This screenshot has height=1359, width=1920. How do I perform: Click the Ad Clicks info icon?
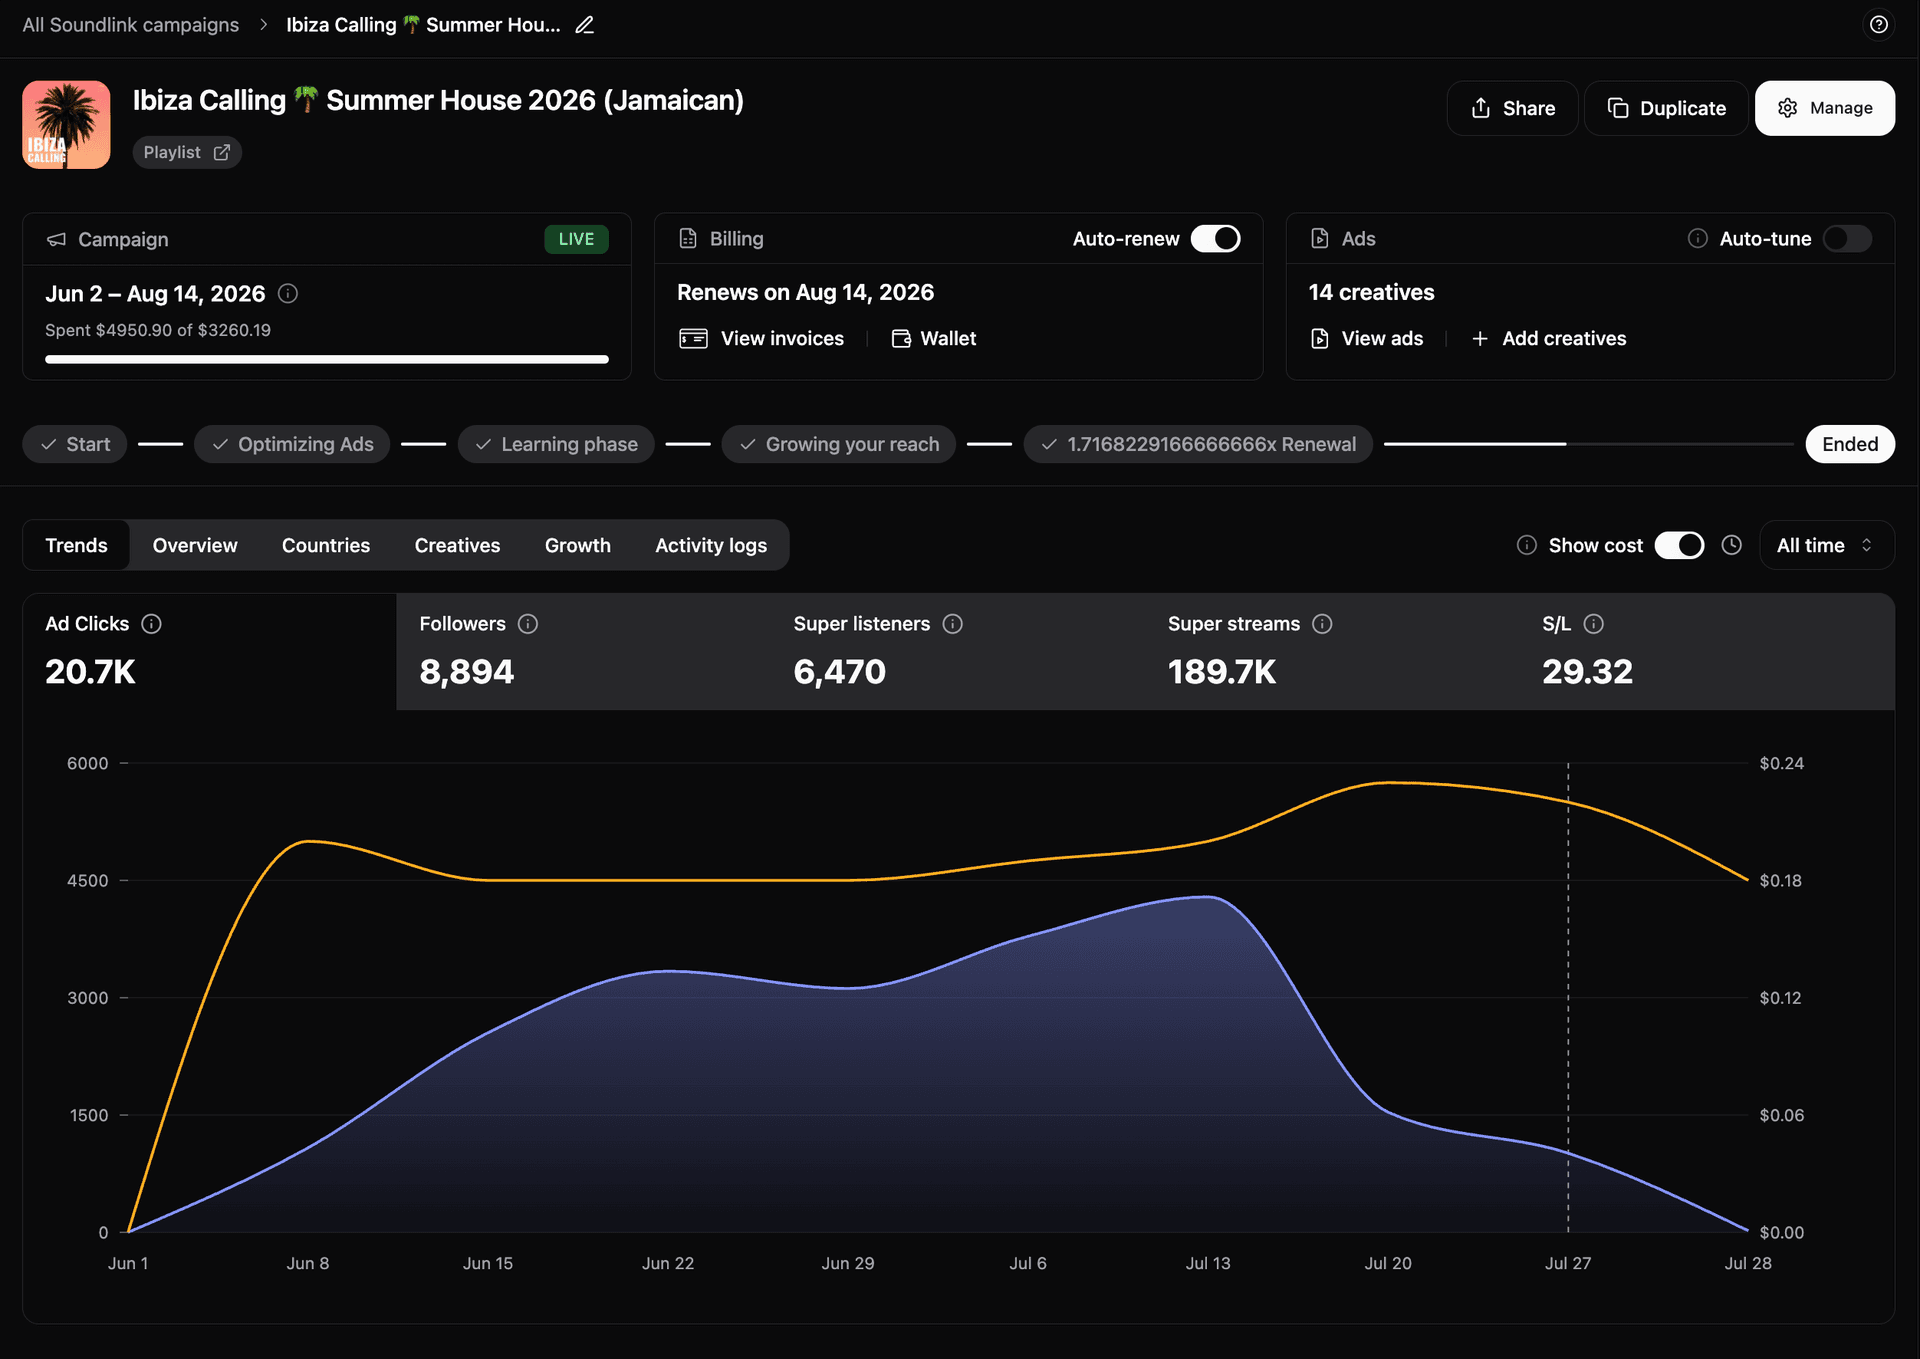point(152,624)
